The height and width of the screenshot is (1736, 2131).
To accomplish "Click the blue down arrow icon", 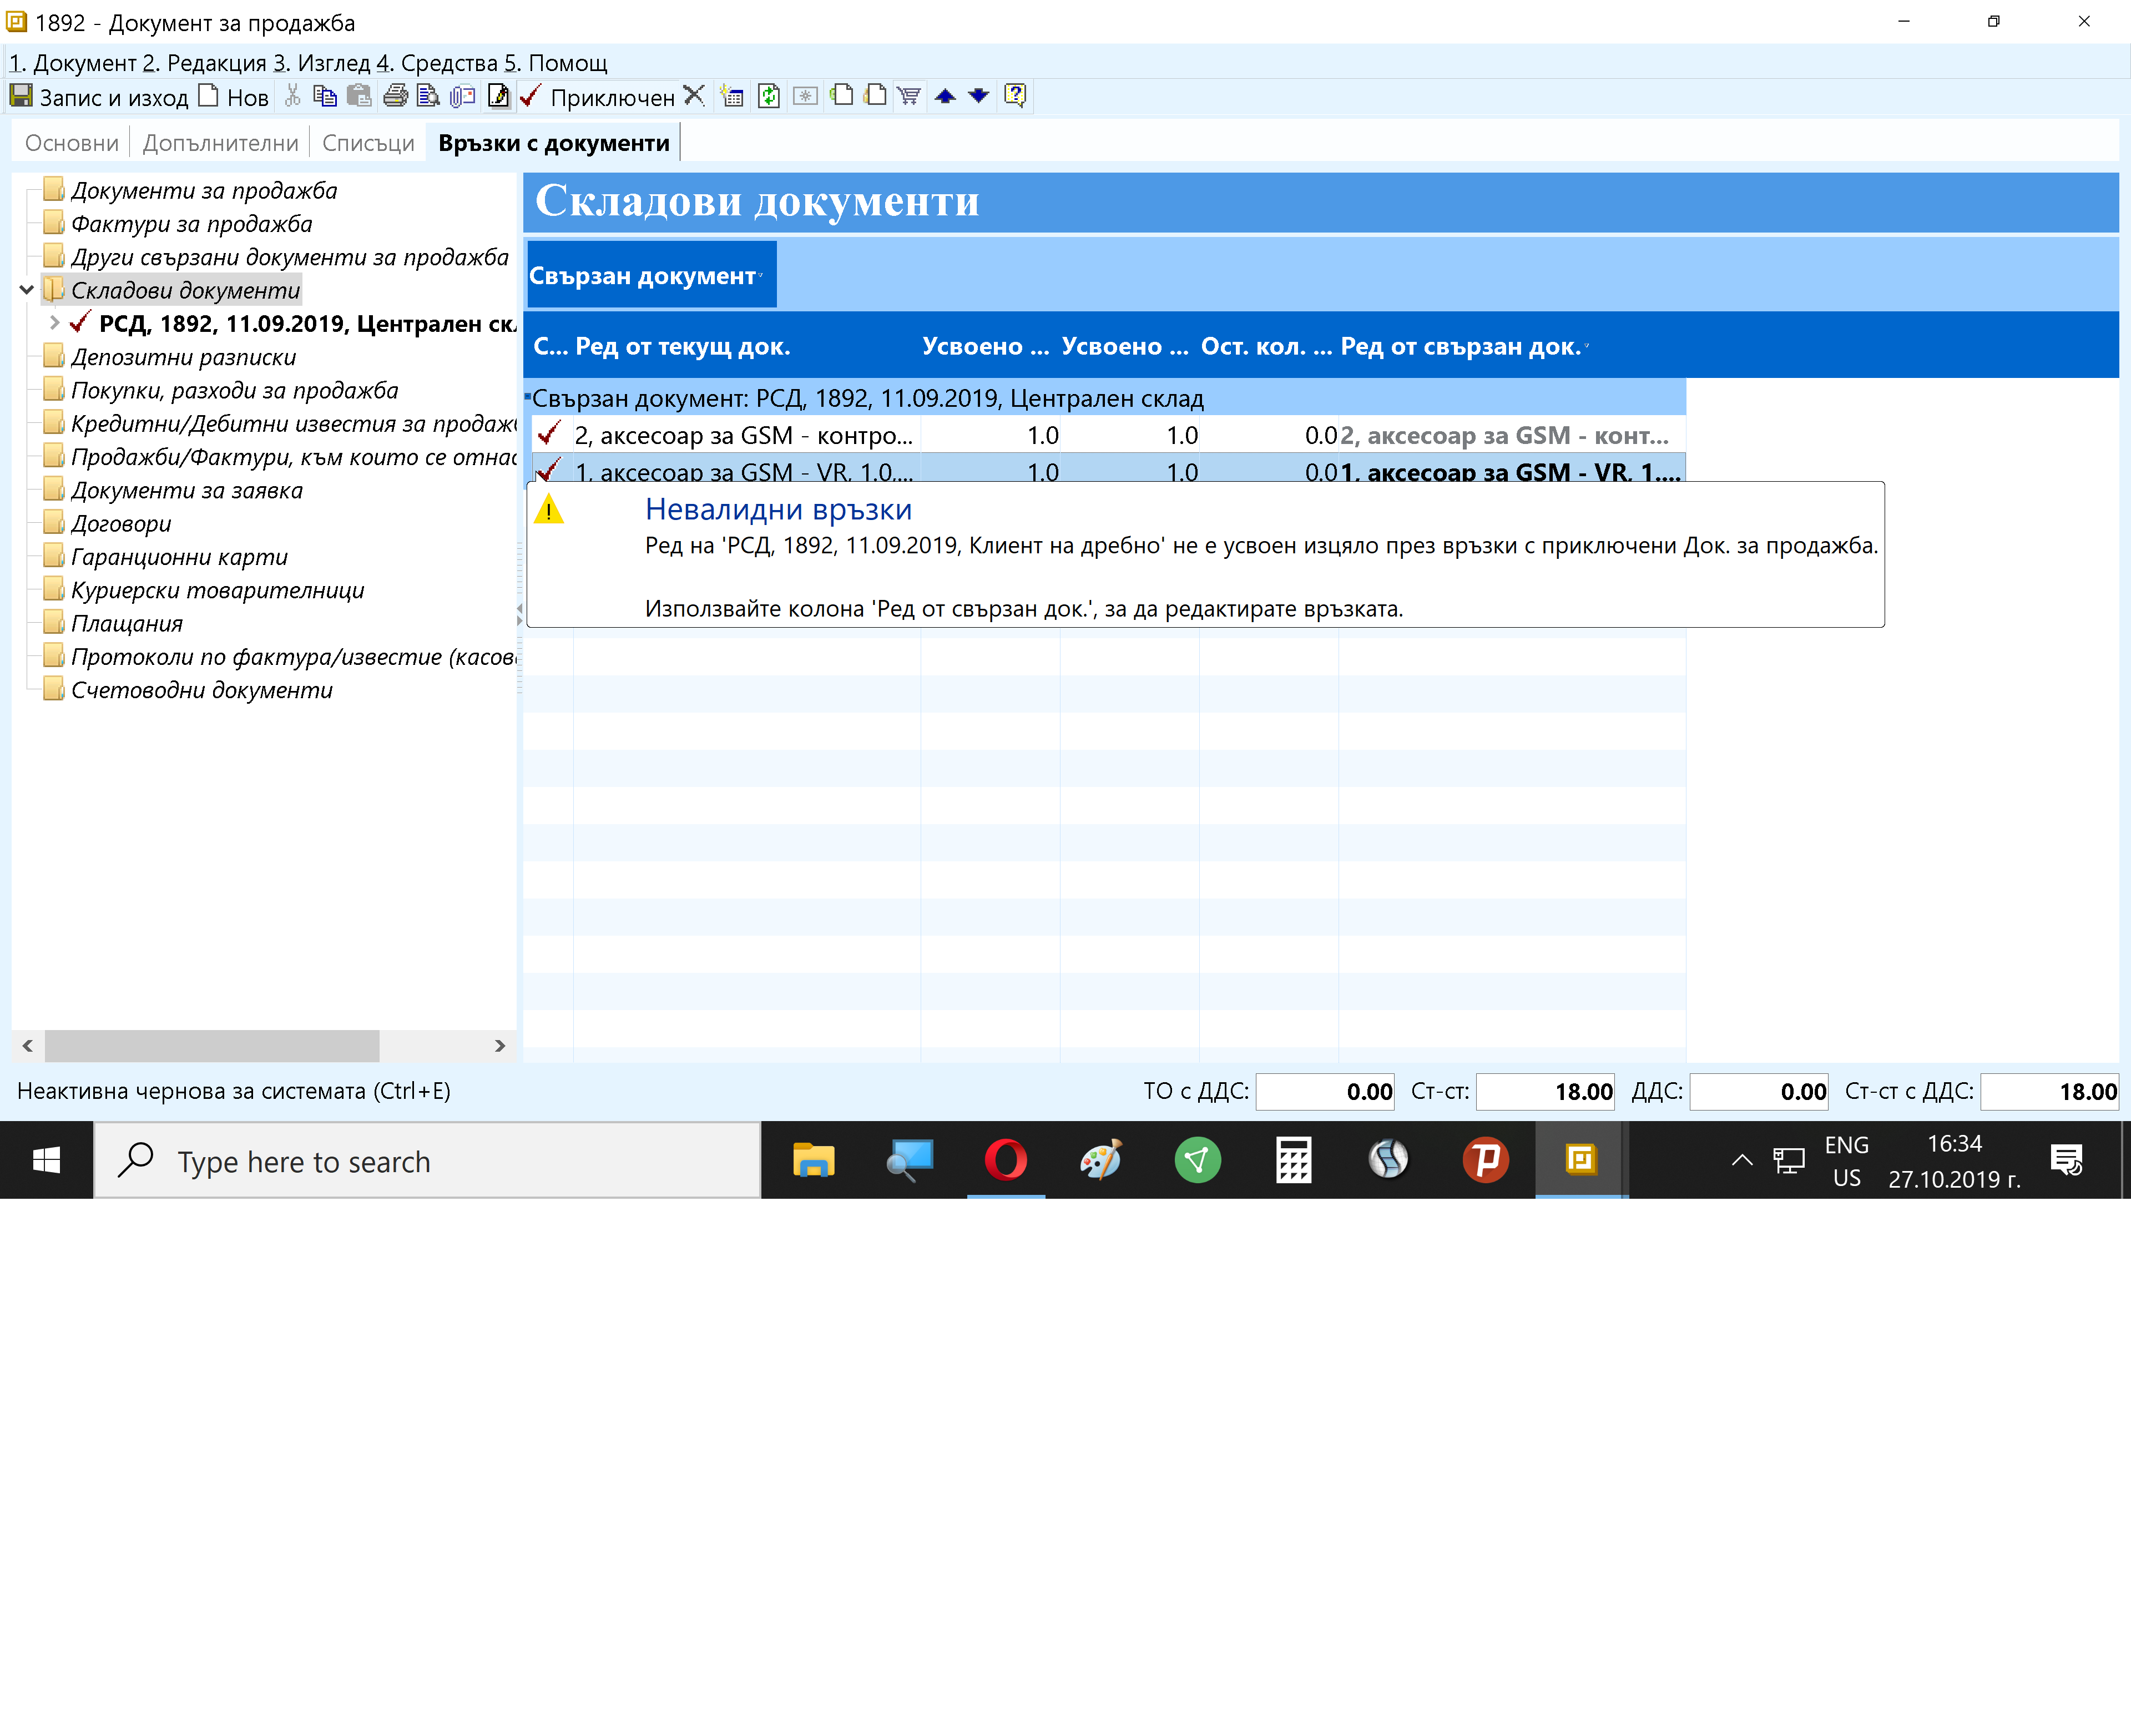I will [978, 96].
